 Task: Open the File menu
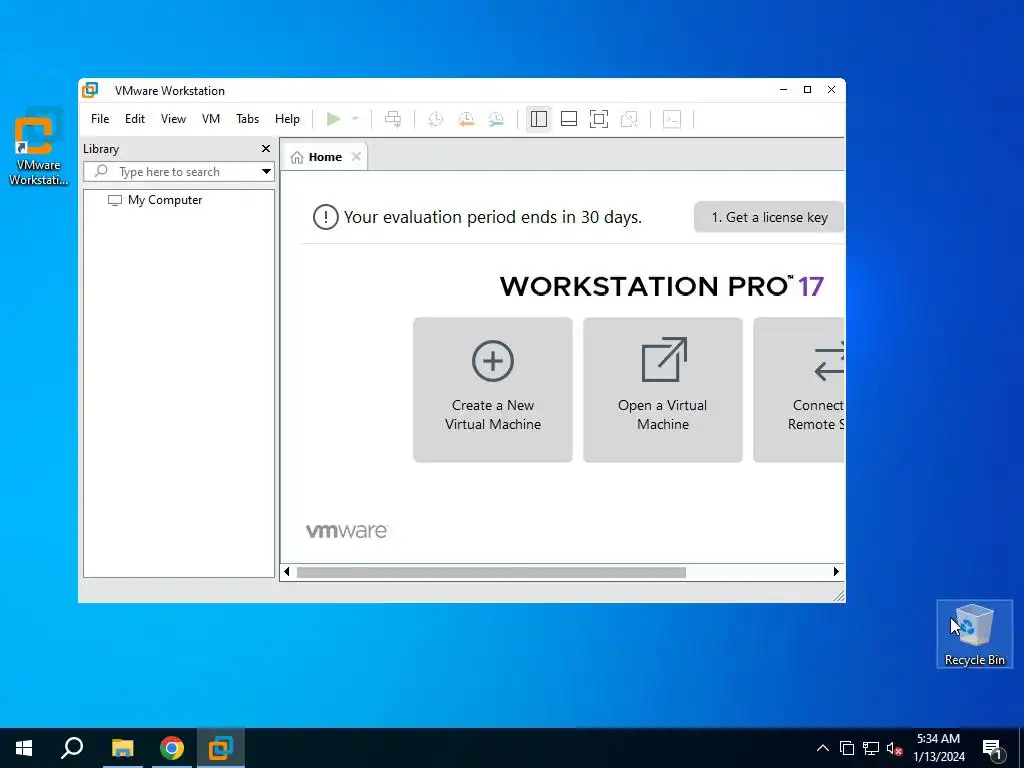(x=100, y=119)
